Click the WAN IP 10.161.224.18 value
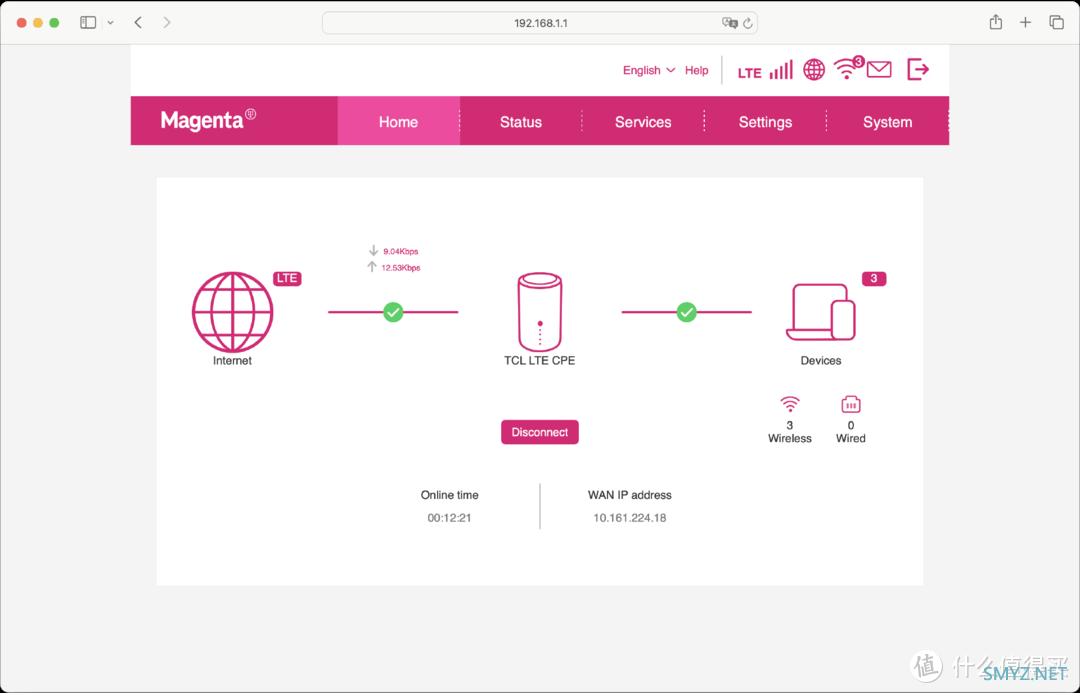The image size is (1080, 693). (630, 518)
